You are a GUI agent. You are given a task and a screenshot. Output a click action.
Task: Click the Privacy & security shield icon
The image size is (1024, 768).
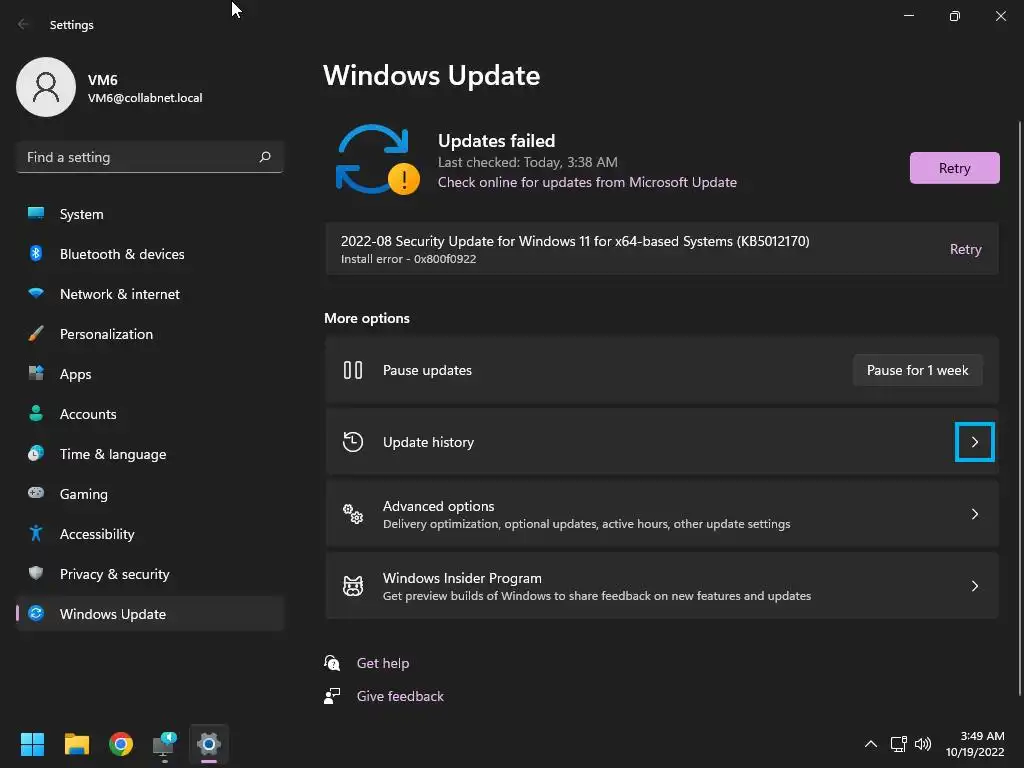point(36,573)
